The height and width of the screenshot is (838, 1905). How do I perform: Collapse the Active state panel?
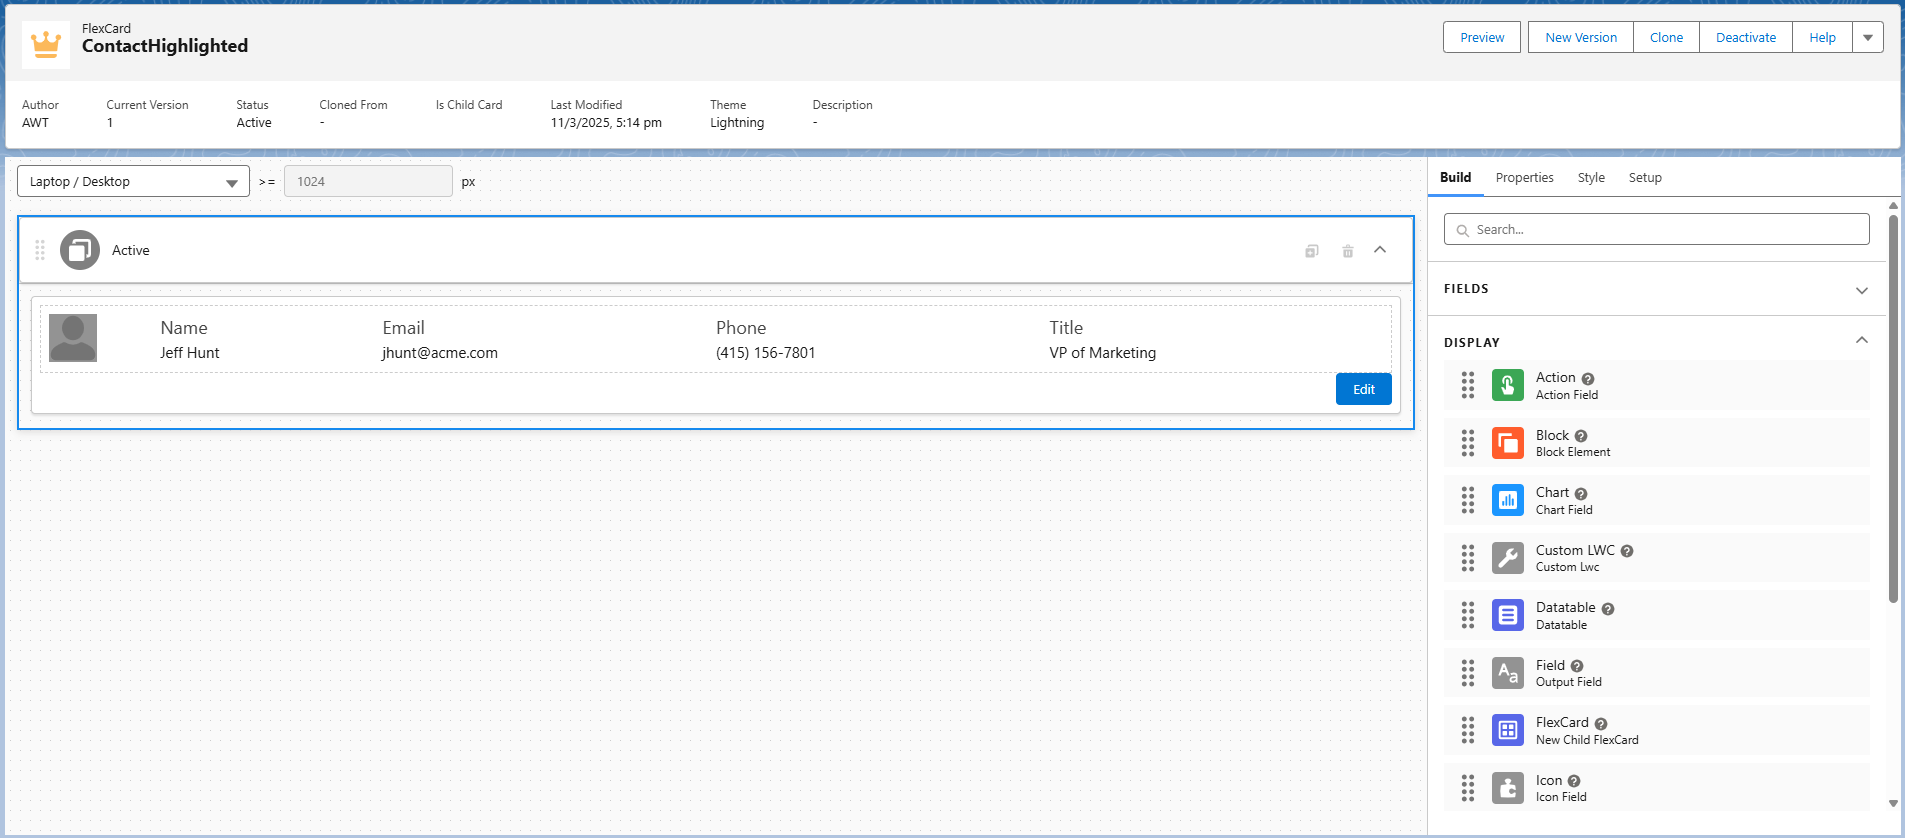[x=1380, y=250]
